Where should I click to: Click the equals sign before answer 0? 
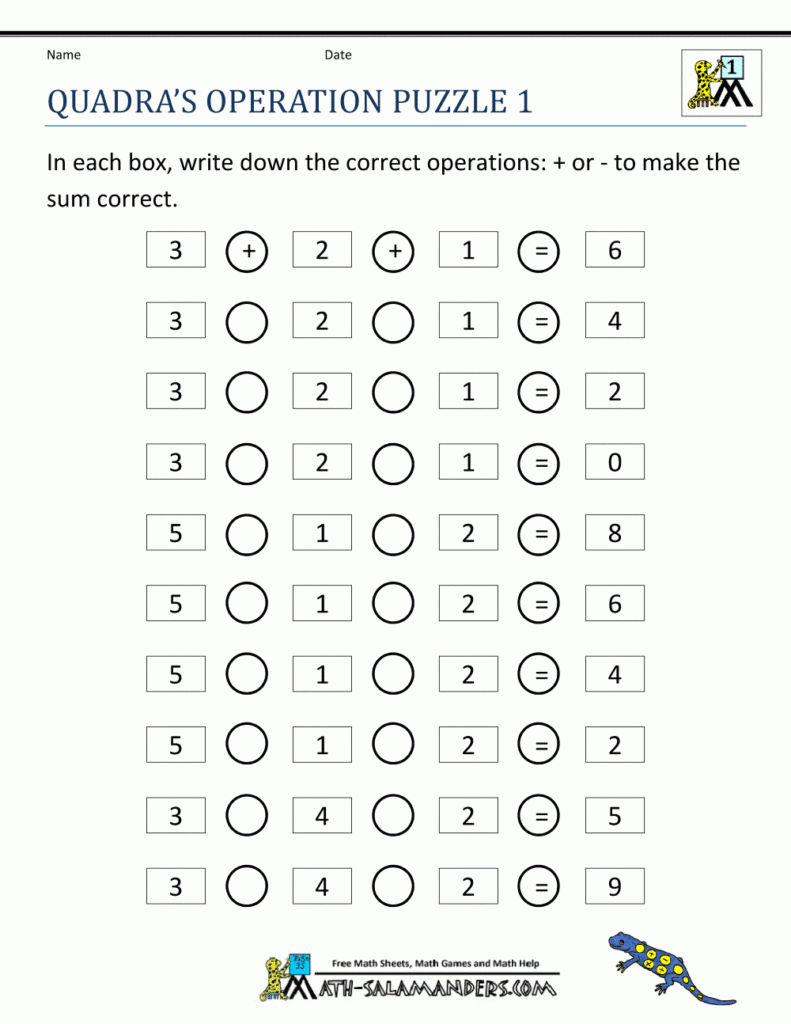pyautogui.click(x=540, y=462)
